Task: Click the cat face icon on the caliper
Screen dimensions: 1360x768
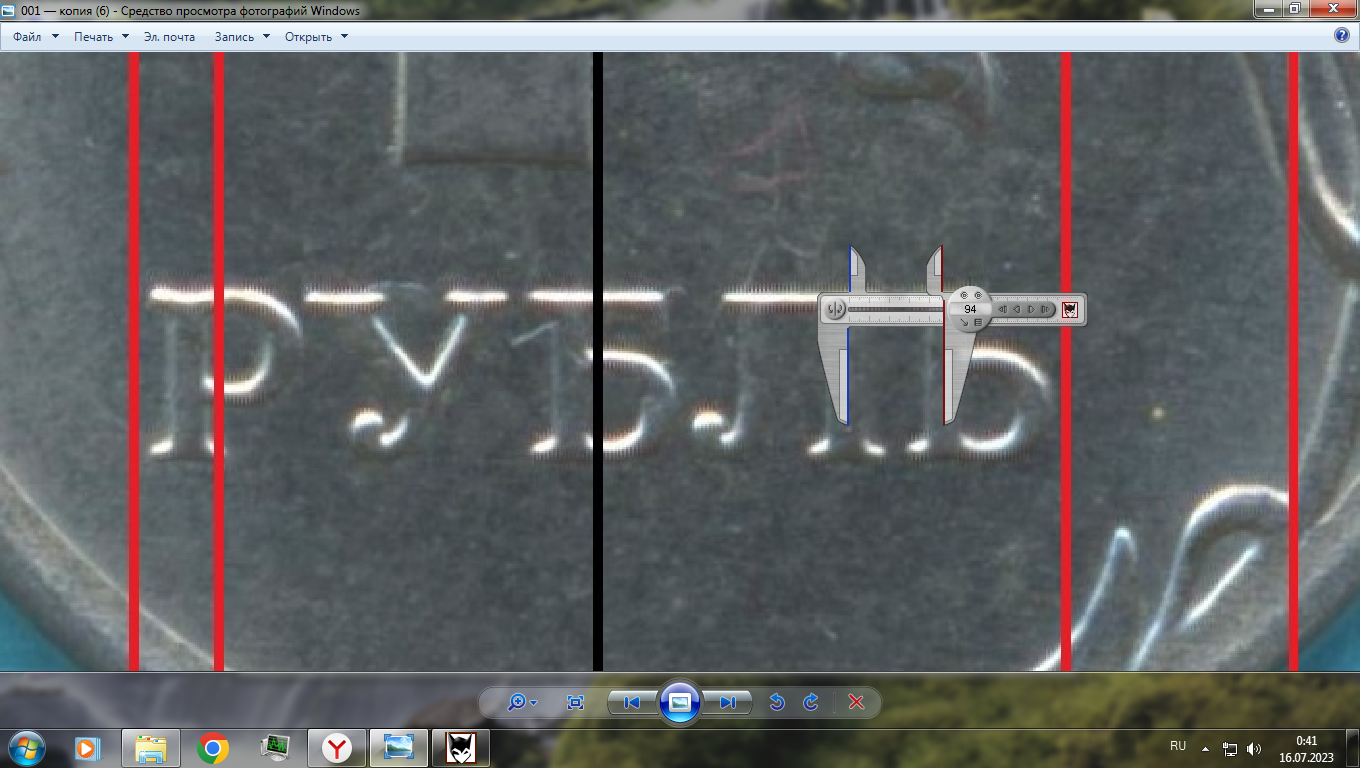Action: click(1069, 310)
